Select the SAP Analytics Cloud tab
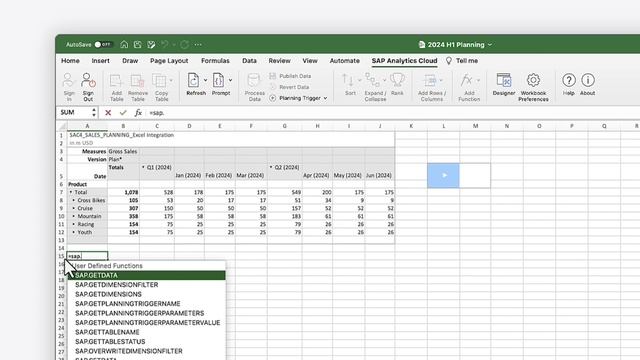 tap(404, 60)
